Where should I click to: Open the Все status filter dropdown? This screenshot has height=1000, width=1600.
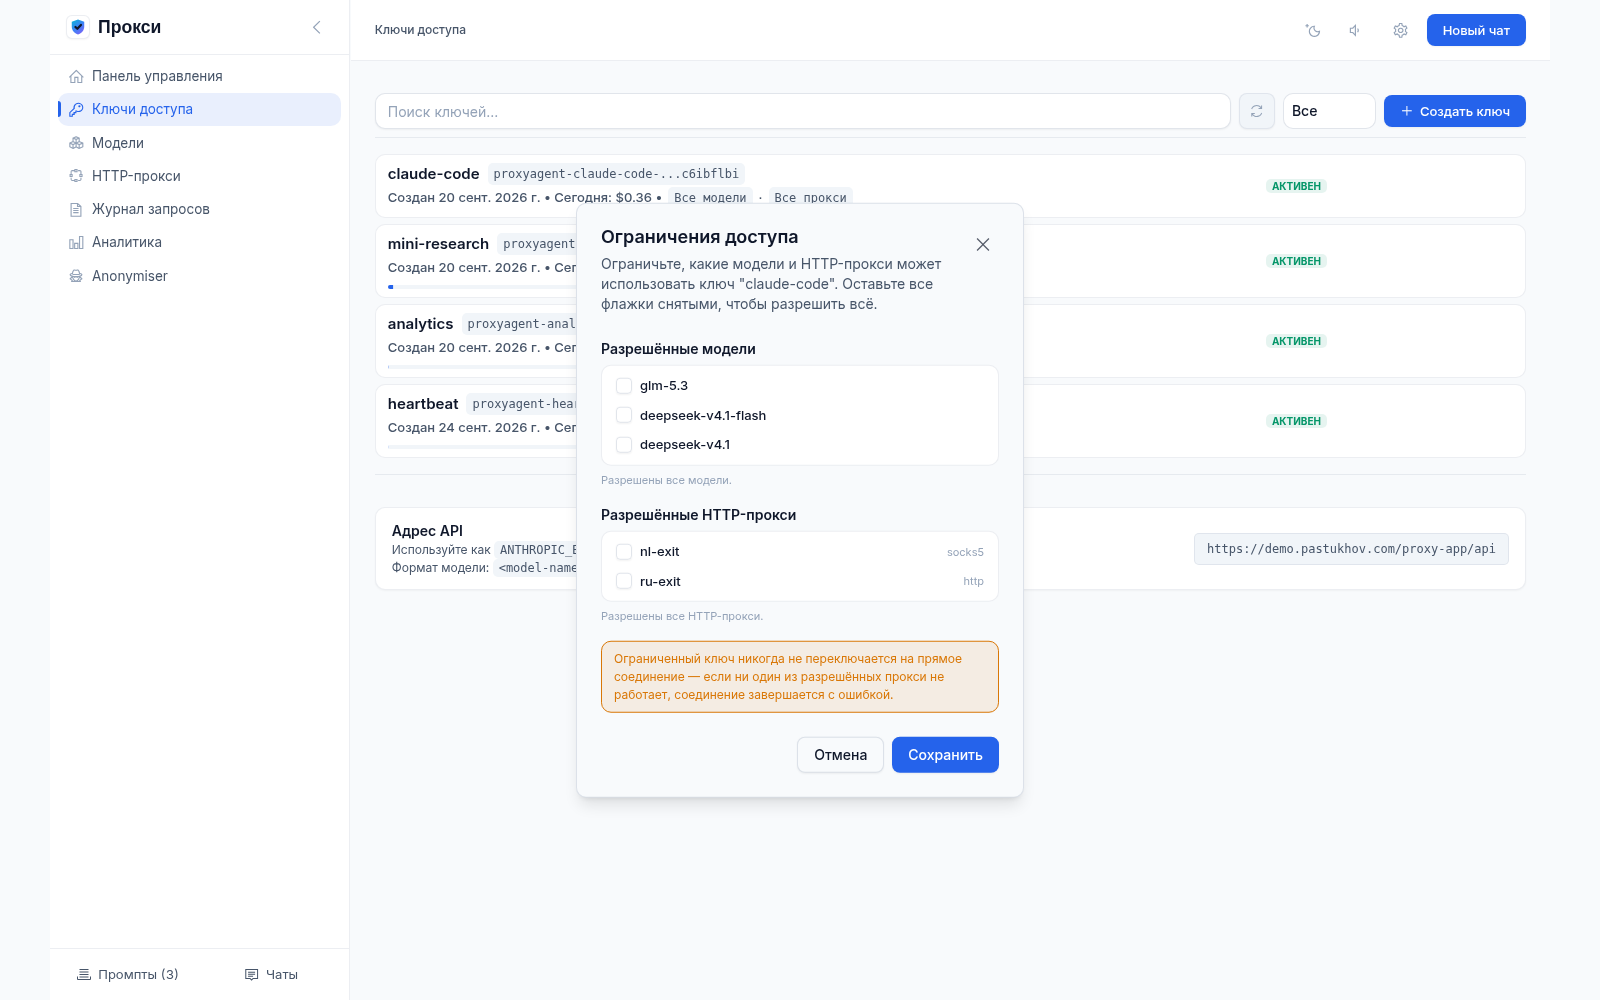[1329, 111]
